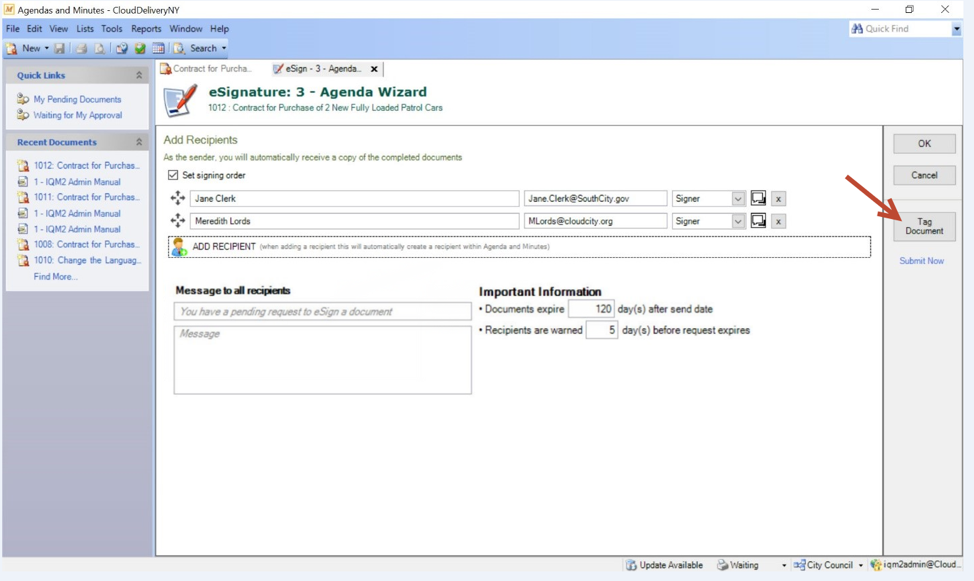Screen dimensions: 974x581
Task: Close the eSign - 3 - Agenda tab
Action: [x=374, y=69]
